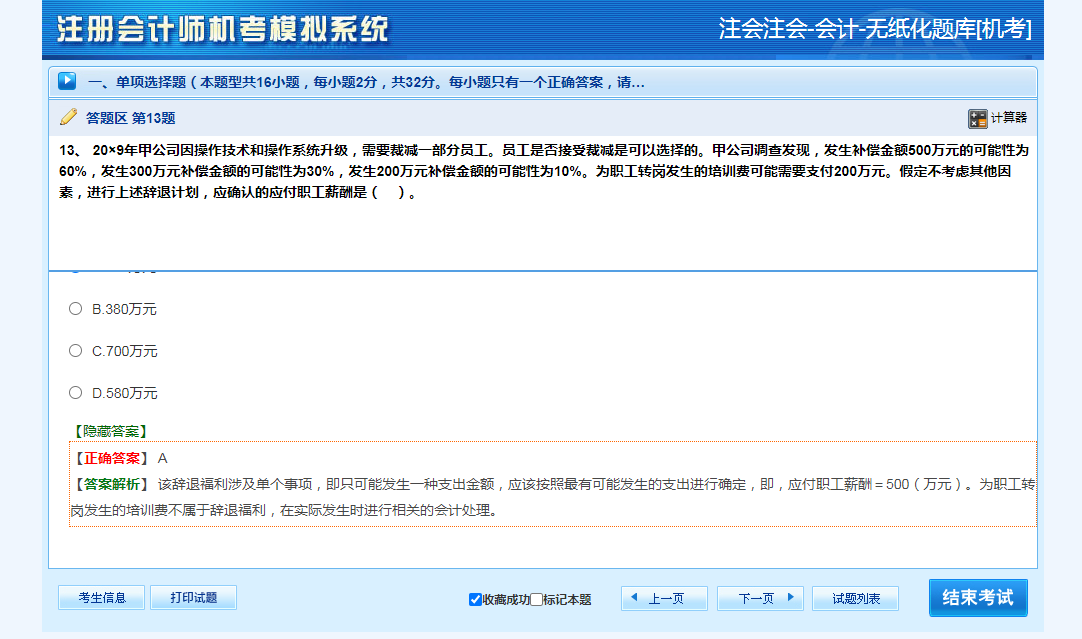Collapse the answer via 【隐藏答案】
The height and width of the screenshot is (639, 1082).
pyautogui.click(x=110, y=432)
